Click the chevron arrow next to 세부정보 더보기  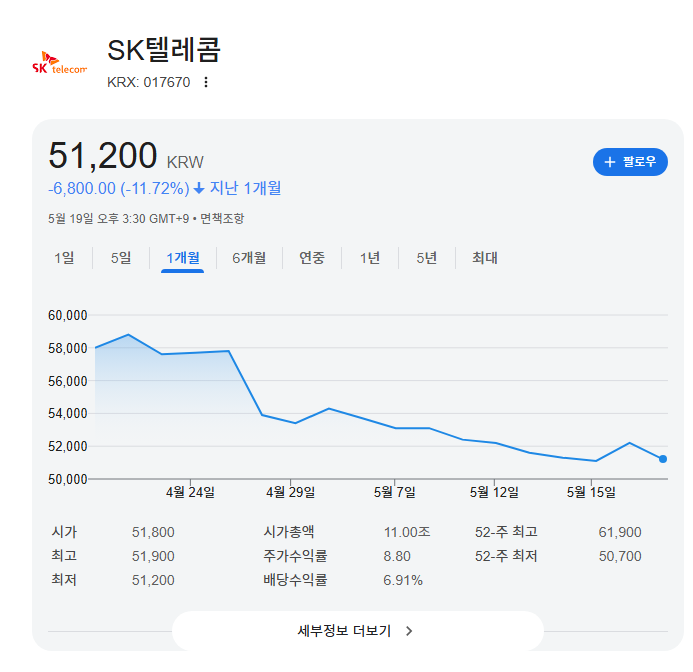tap(409, 631)
